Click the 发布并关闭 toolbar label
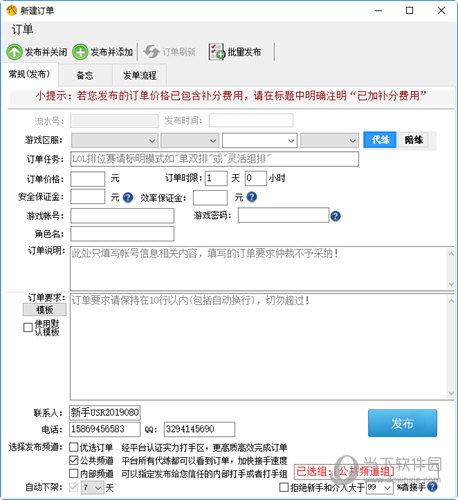Viewport: 458px width, 500px height. [46, 52]
